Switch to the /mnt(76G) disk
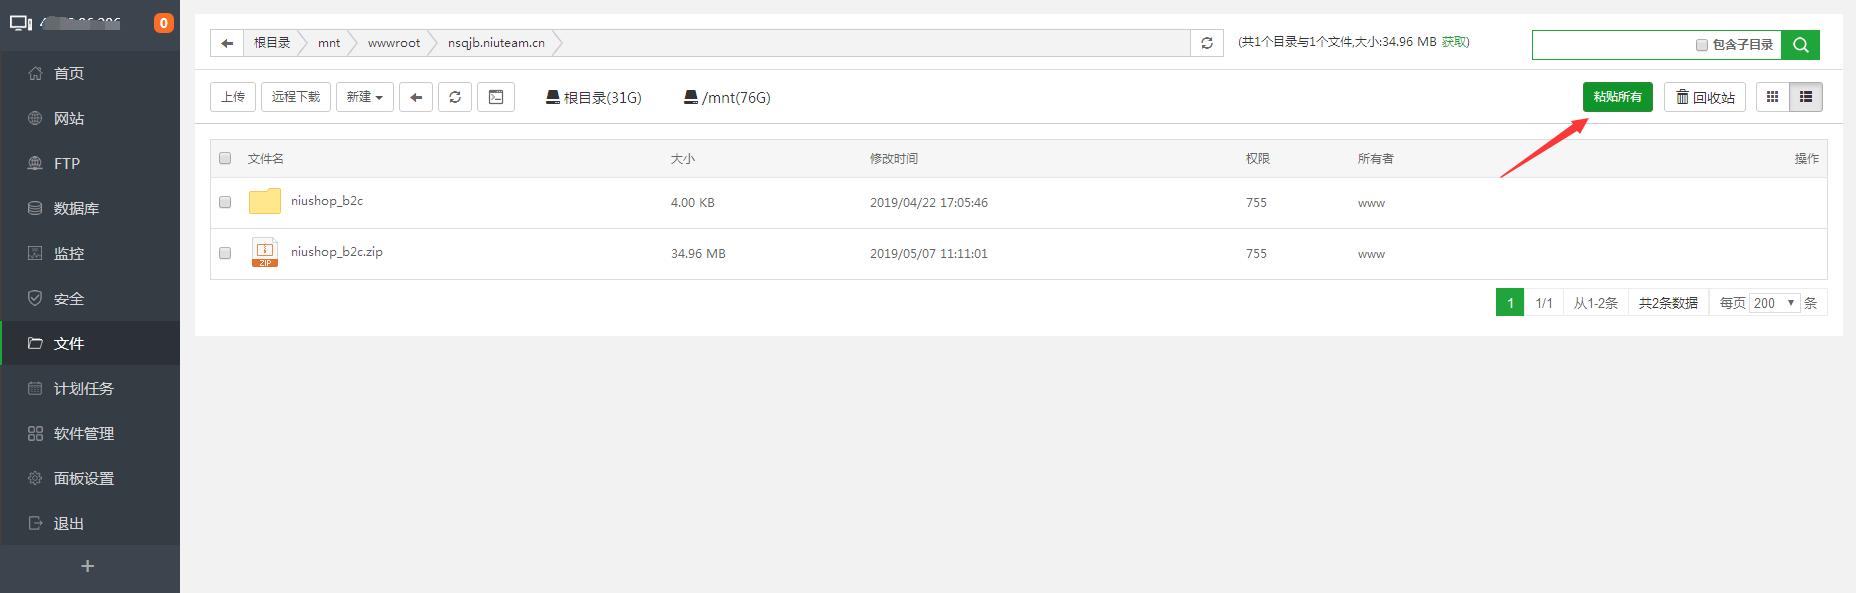 click(727, 97)
